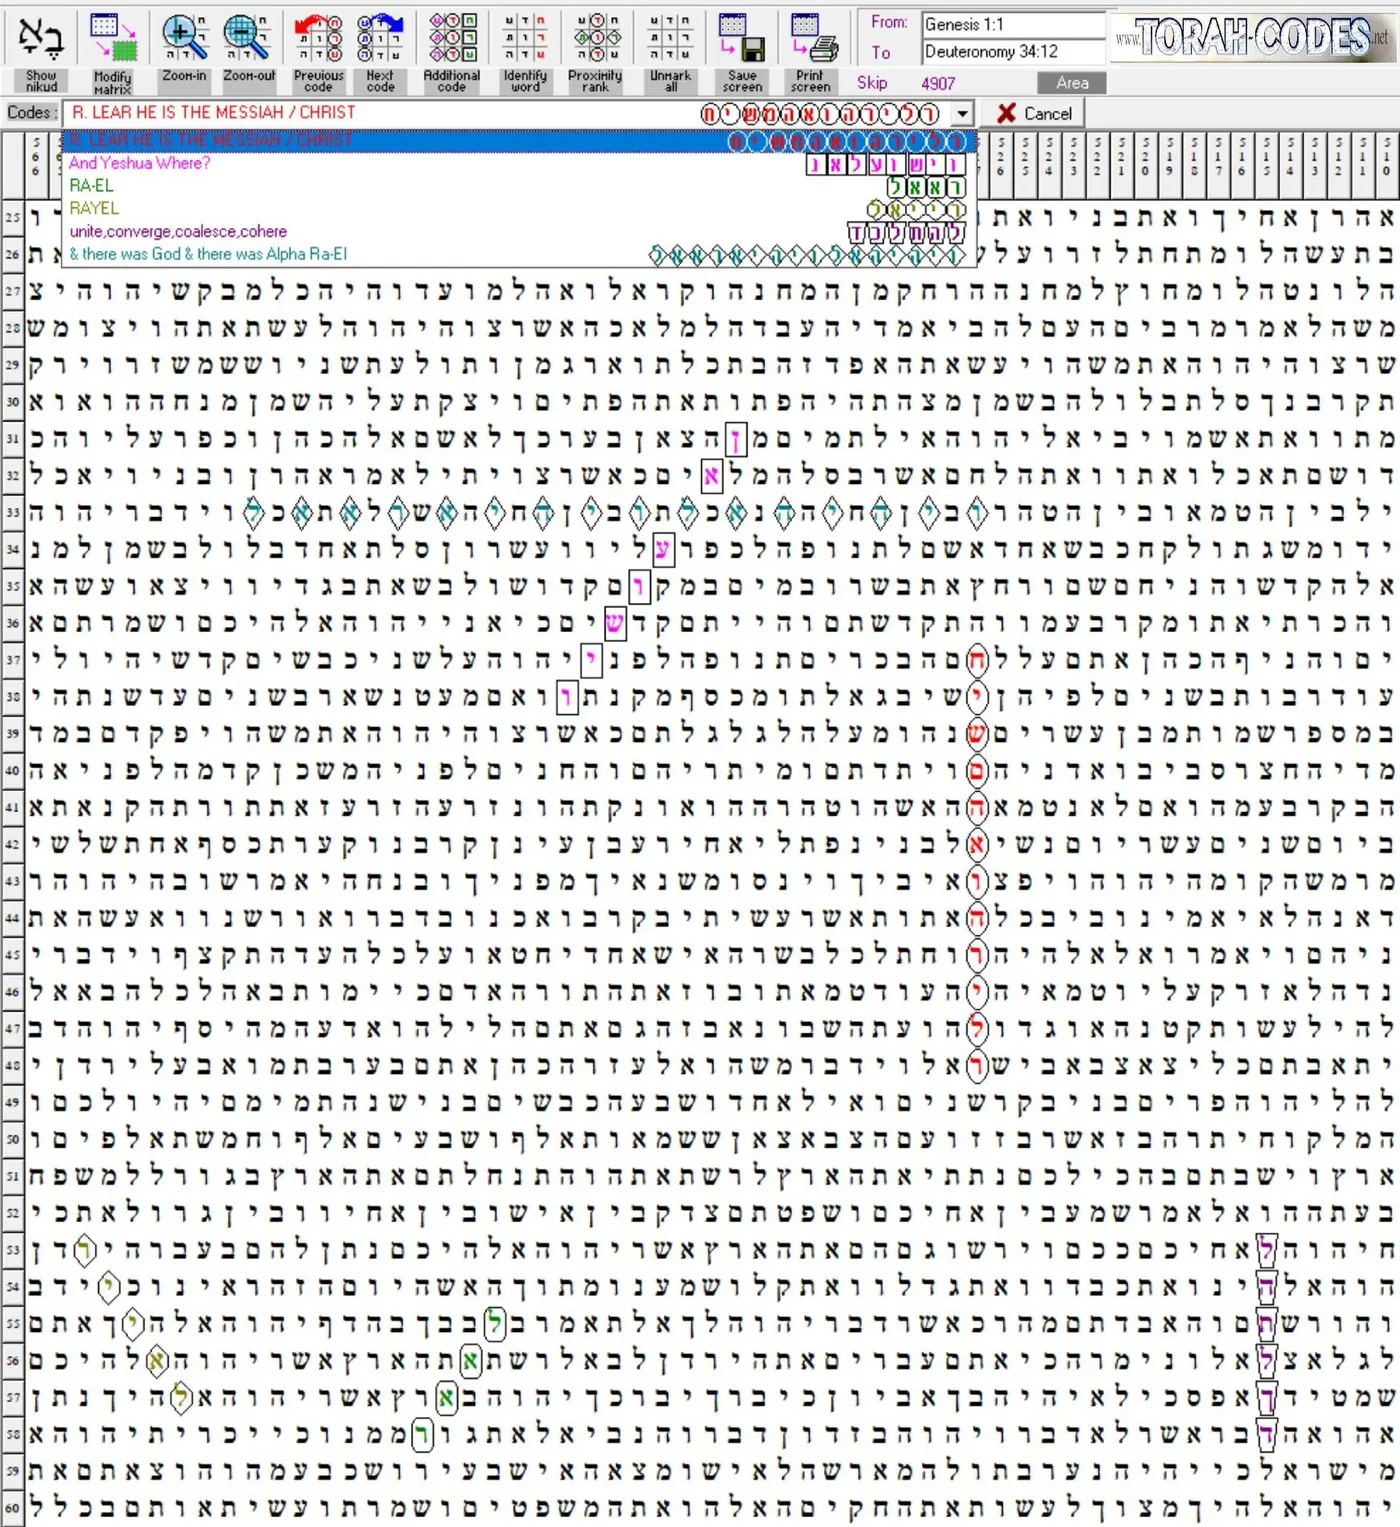Select the 'RAYEL' code entry
The height and width of the screenshot is (1527, 1400).
[519, 209]
